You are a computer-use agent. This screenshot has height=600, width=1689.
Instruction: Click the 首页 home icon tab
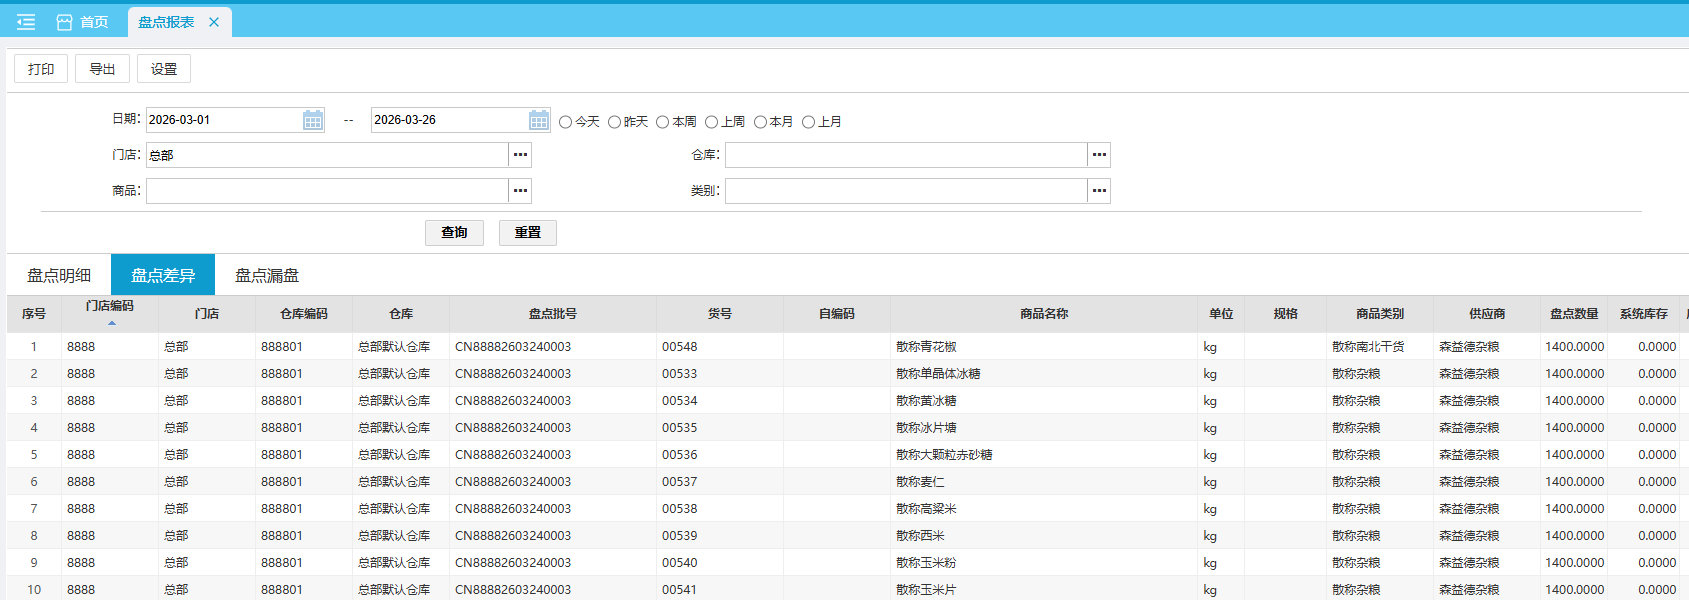[x=82, y=22]
